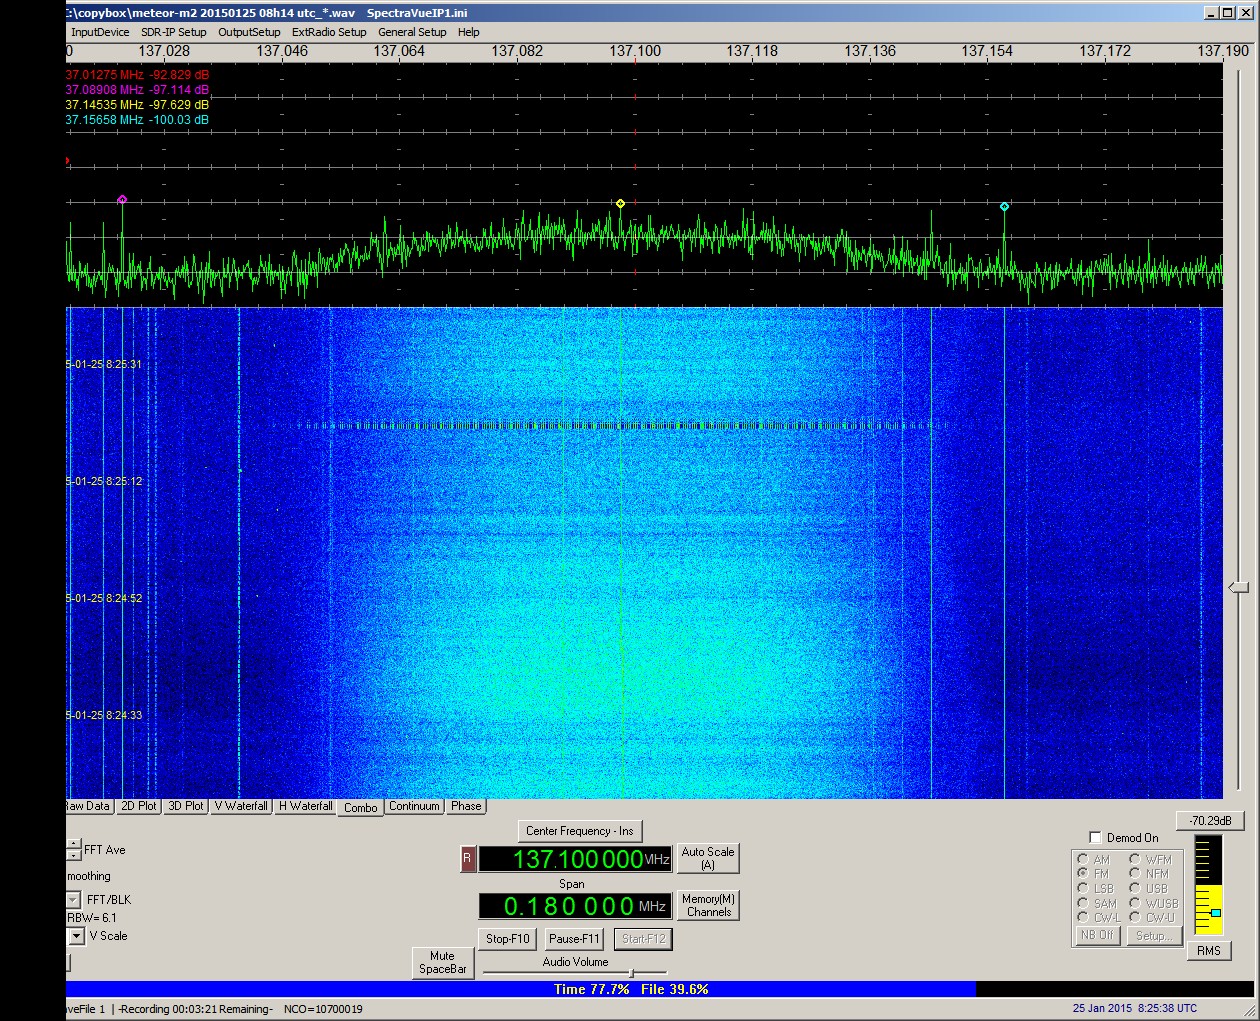The width and height of the screenshot is (1260, 1021).
Task: Click the Auto Scale (A) button
Action: coord(707,858)
